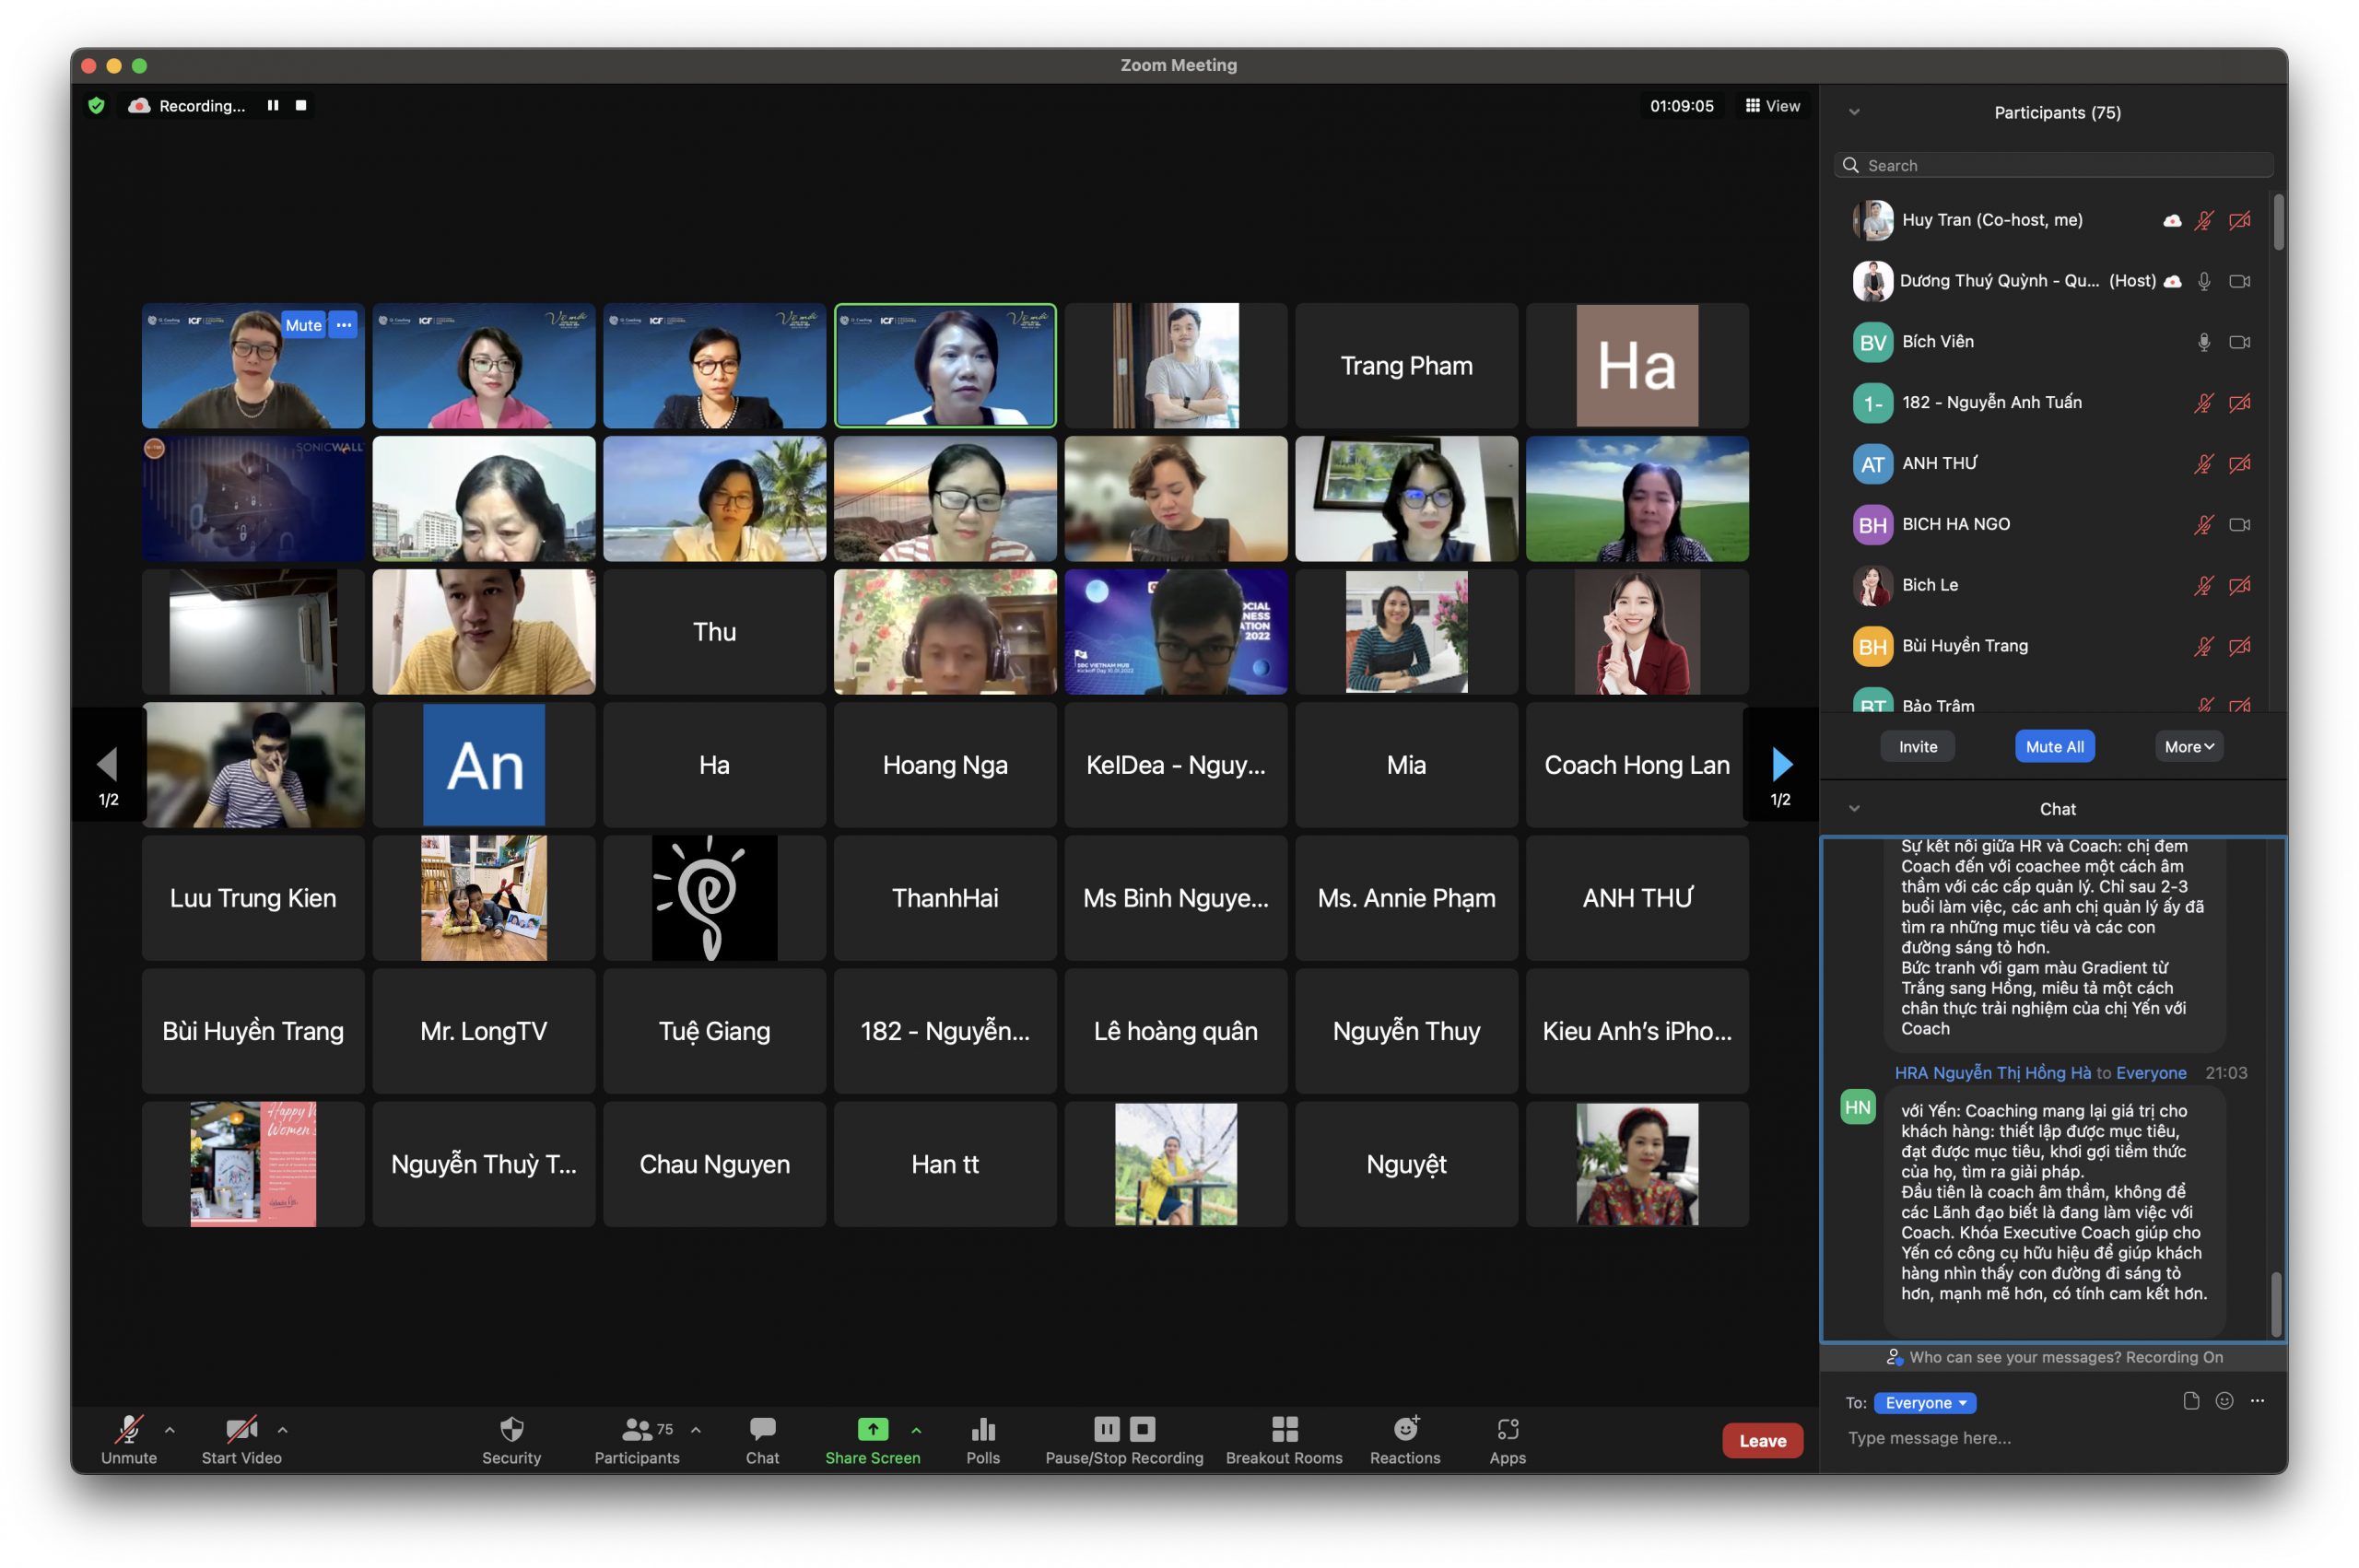2359x1568 pixels.
Task: Pause recording in the bottom toolbar
Action: (1106, 1428)
